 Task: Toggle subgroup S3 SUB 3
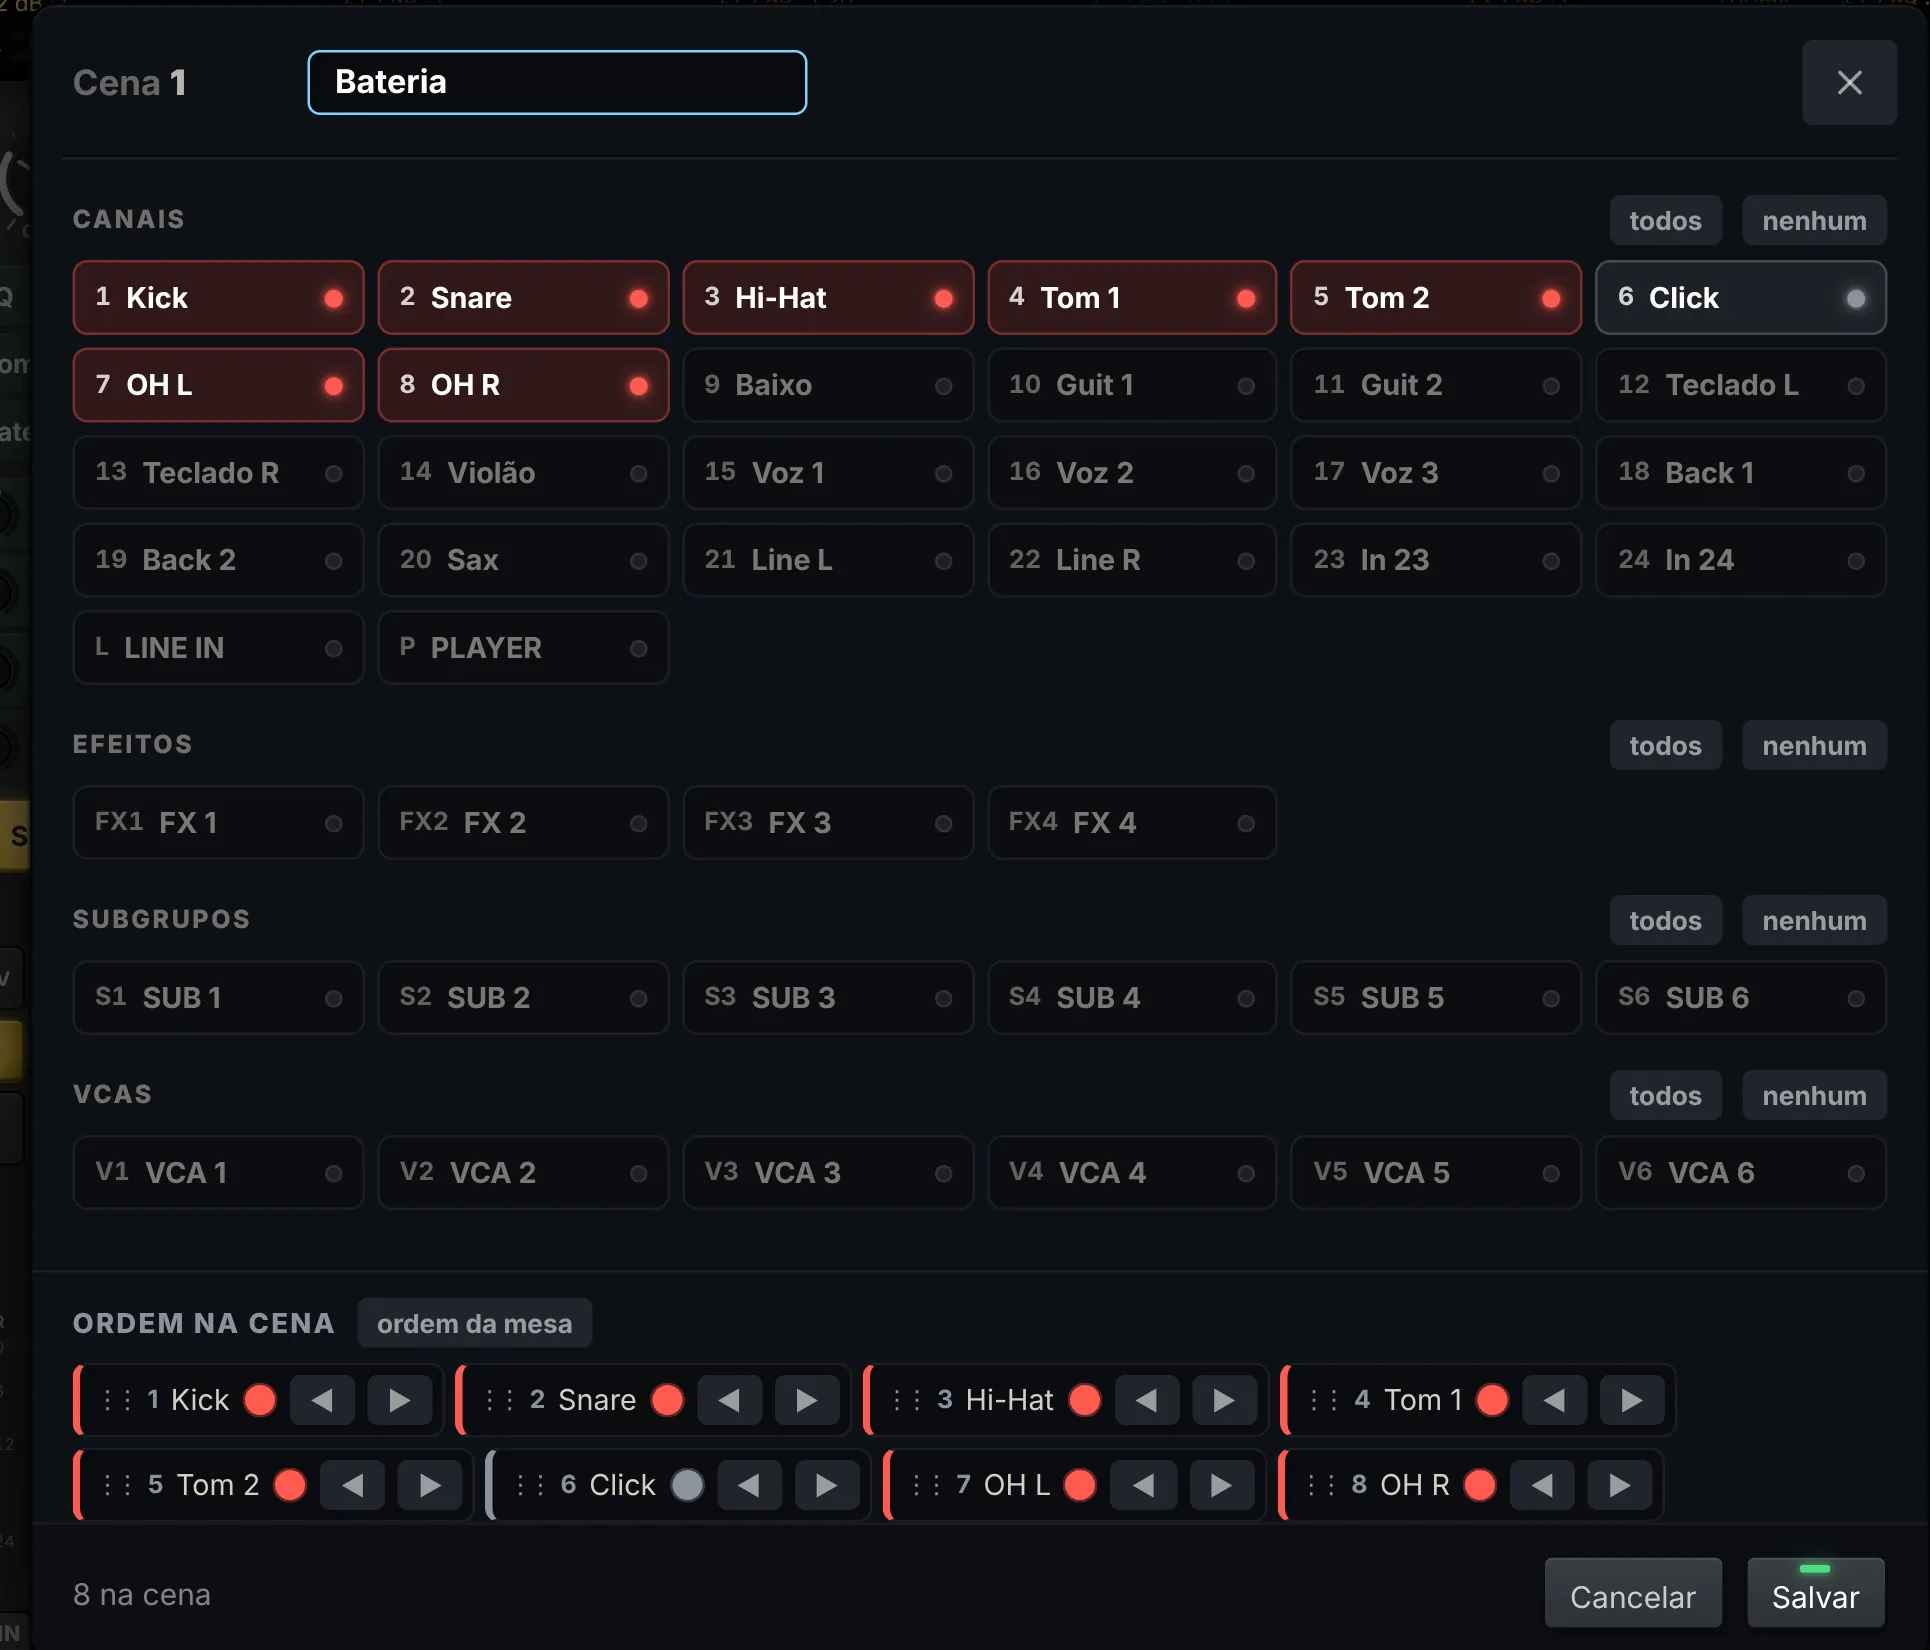click(x=828, y=998)
